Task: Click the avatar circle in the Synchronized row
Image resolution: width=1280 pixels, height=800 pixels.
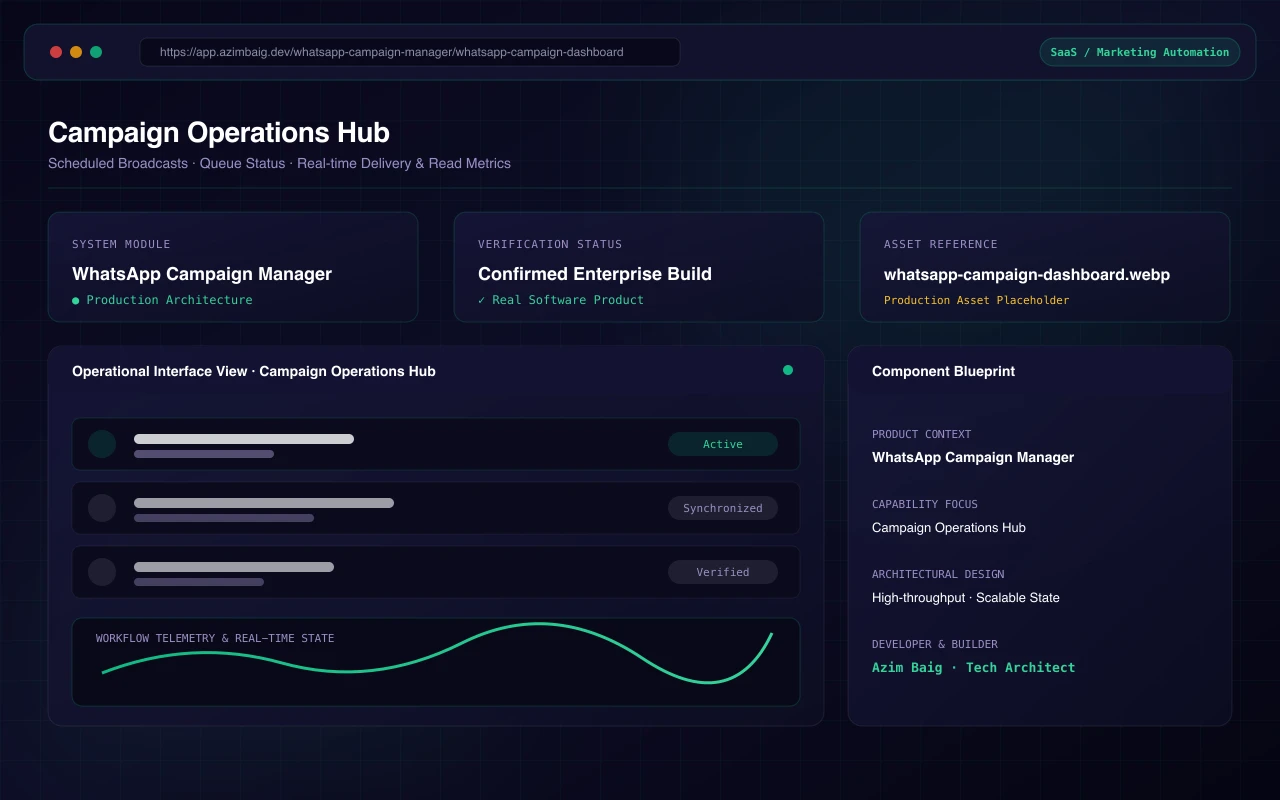Action: point(102,508)
